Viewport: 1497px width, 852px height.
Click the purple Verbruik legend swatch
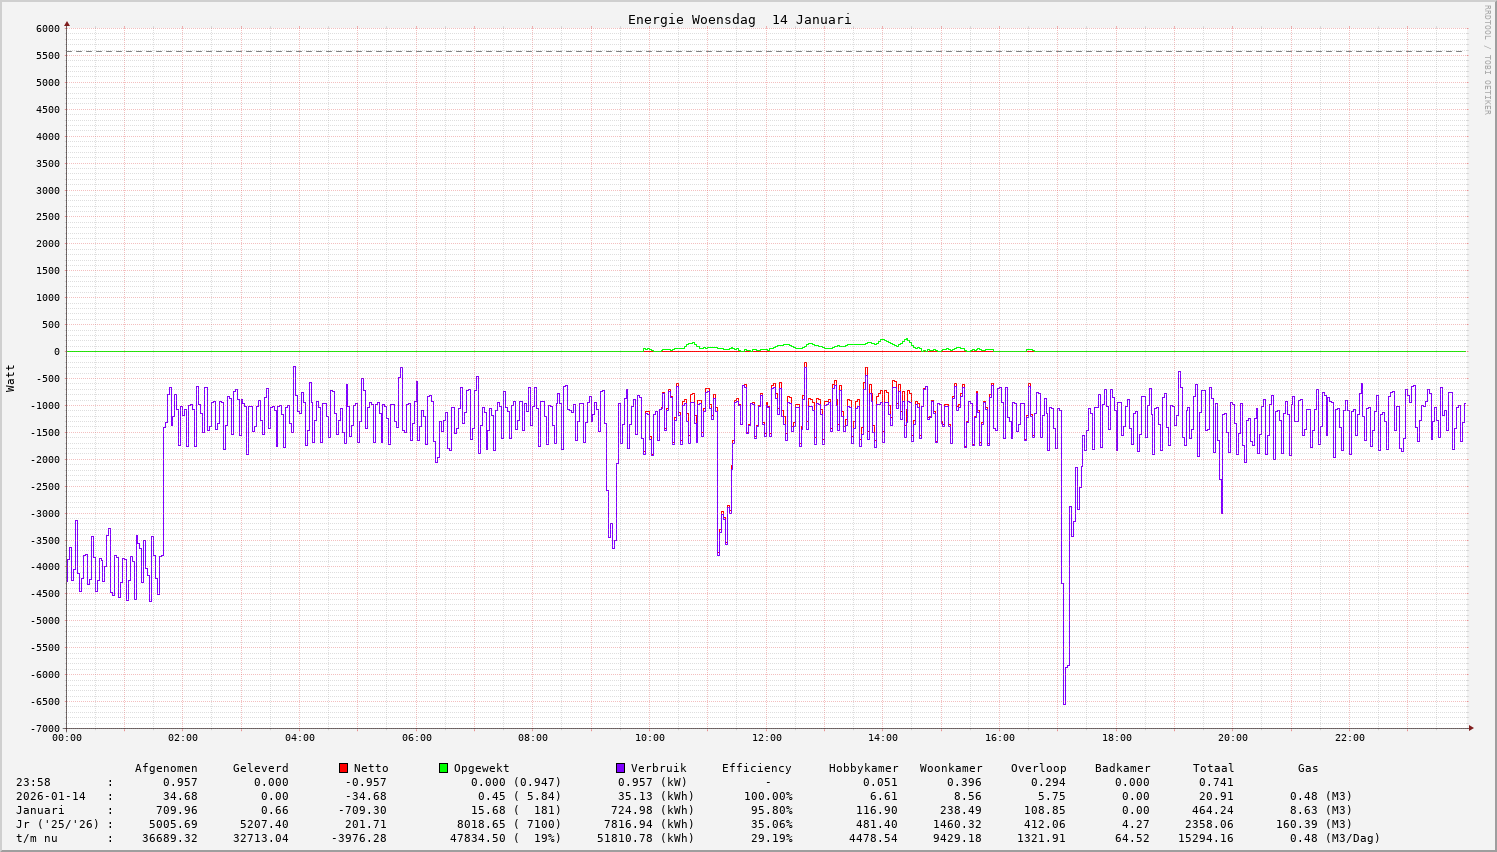(x=620, y=768)
